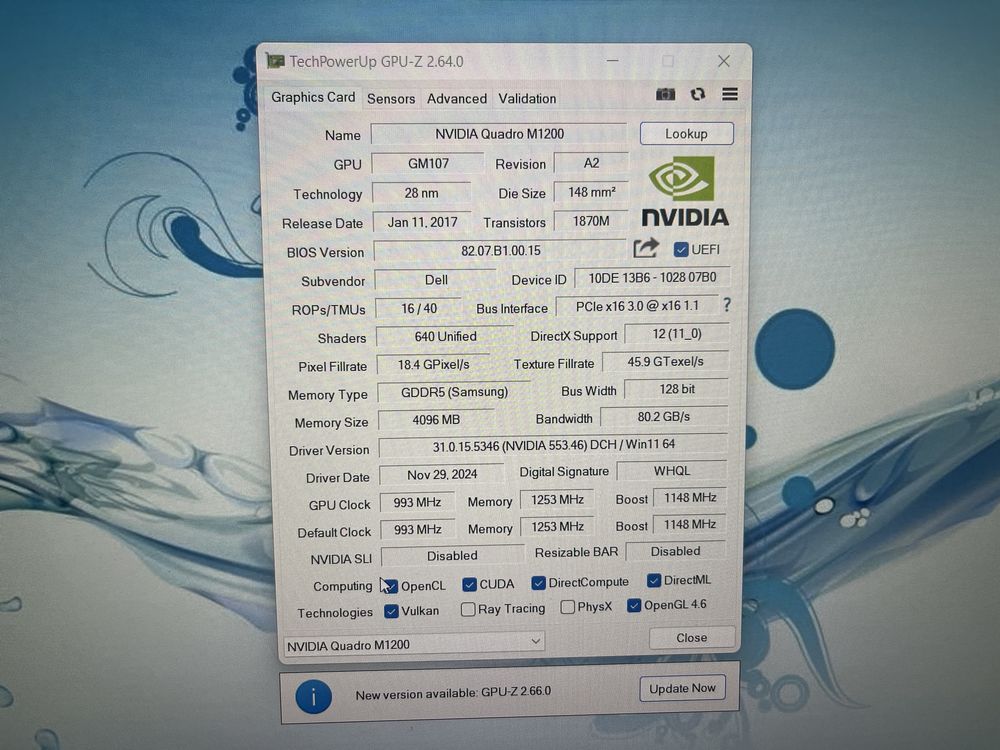
Task: Click the refresh icon in GPU-Z
Action: click(698, 94)
